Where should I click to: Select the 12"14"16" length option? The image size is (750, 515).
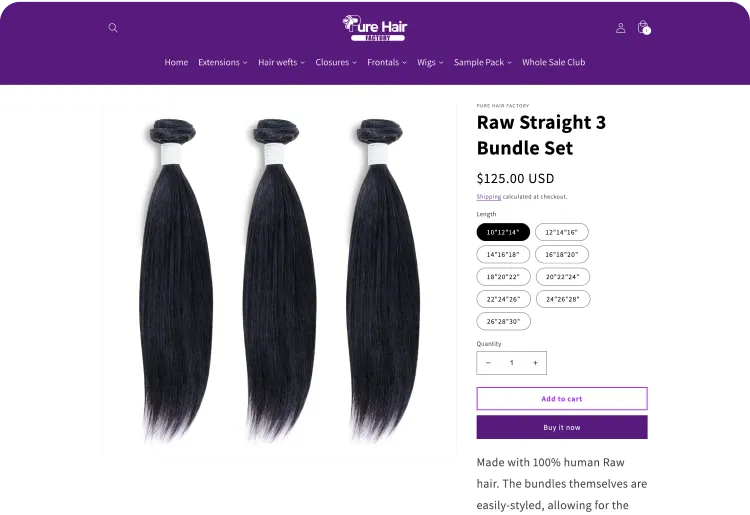coord(562,232)
